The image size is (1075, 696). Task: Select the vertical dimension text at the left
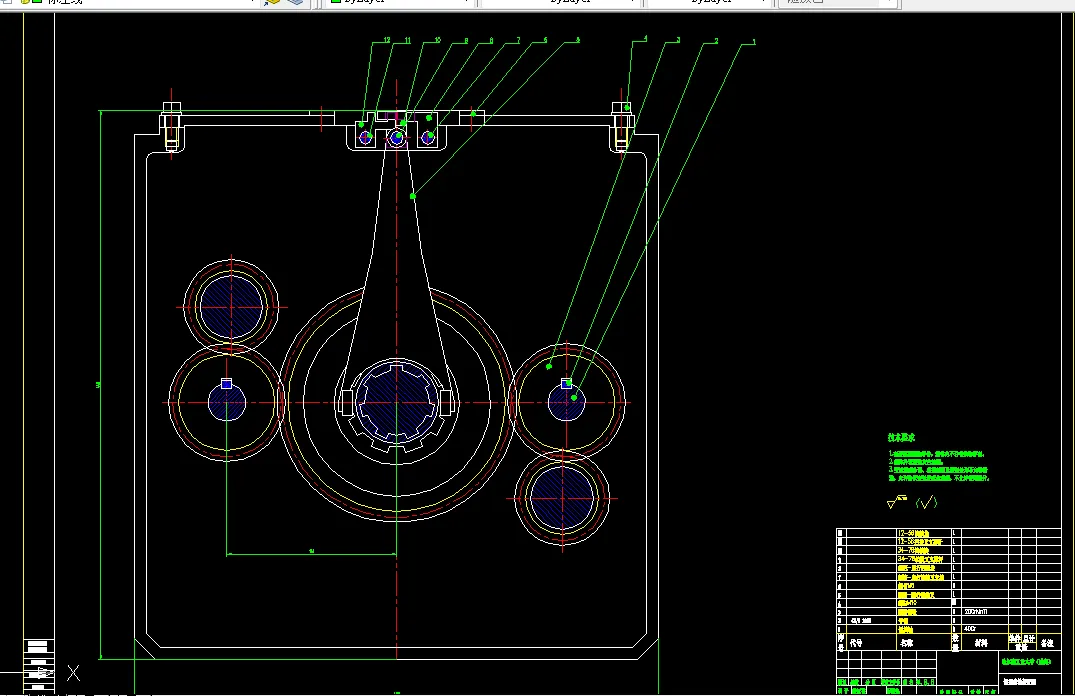98,385
